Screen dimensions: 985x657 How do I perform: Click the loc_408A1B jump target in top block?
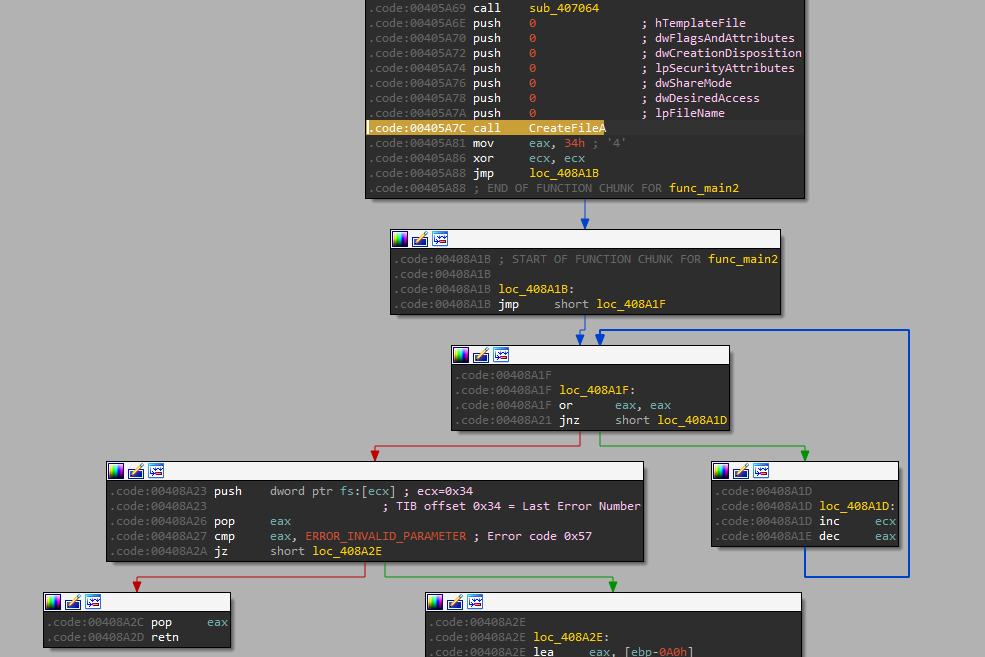[x=562, y=173]
